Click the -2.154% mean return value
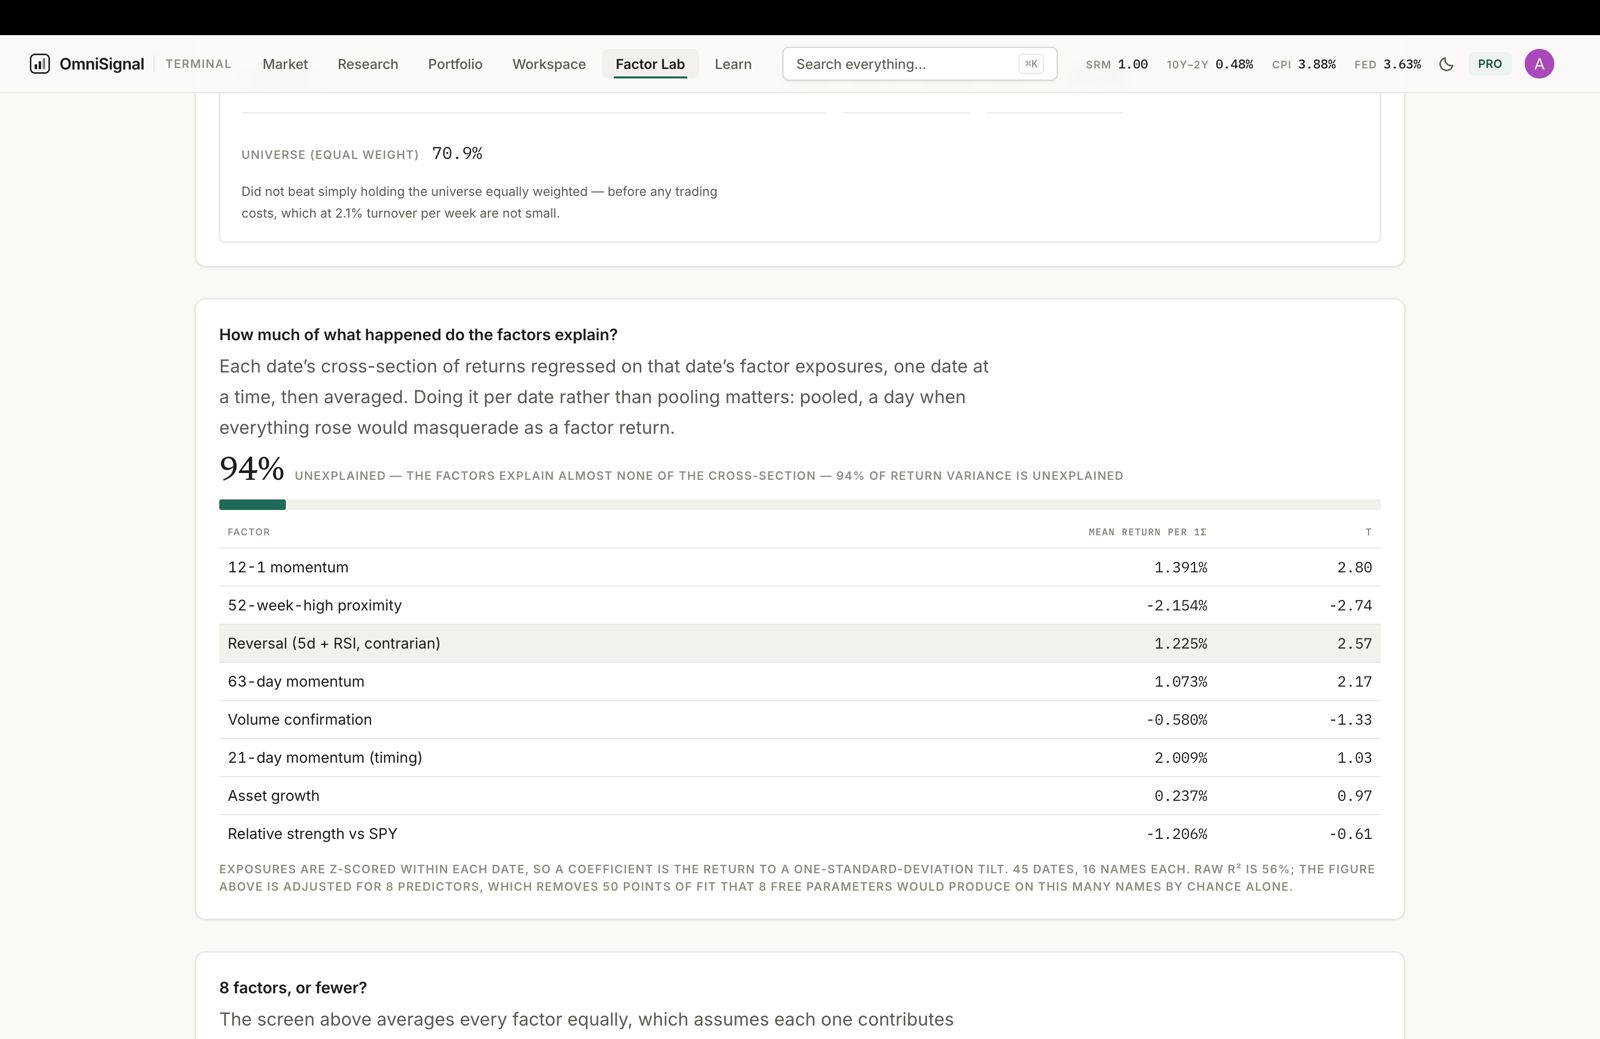This screenshot has width=1600, height=1039. [x=1177, y=605]
